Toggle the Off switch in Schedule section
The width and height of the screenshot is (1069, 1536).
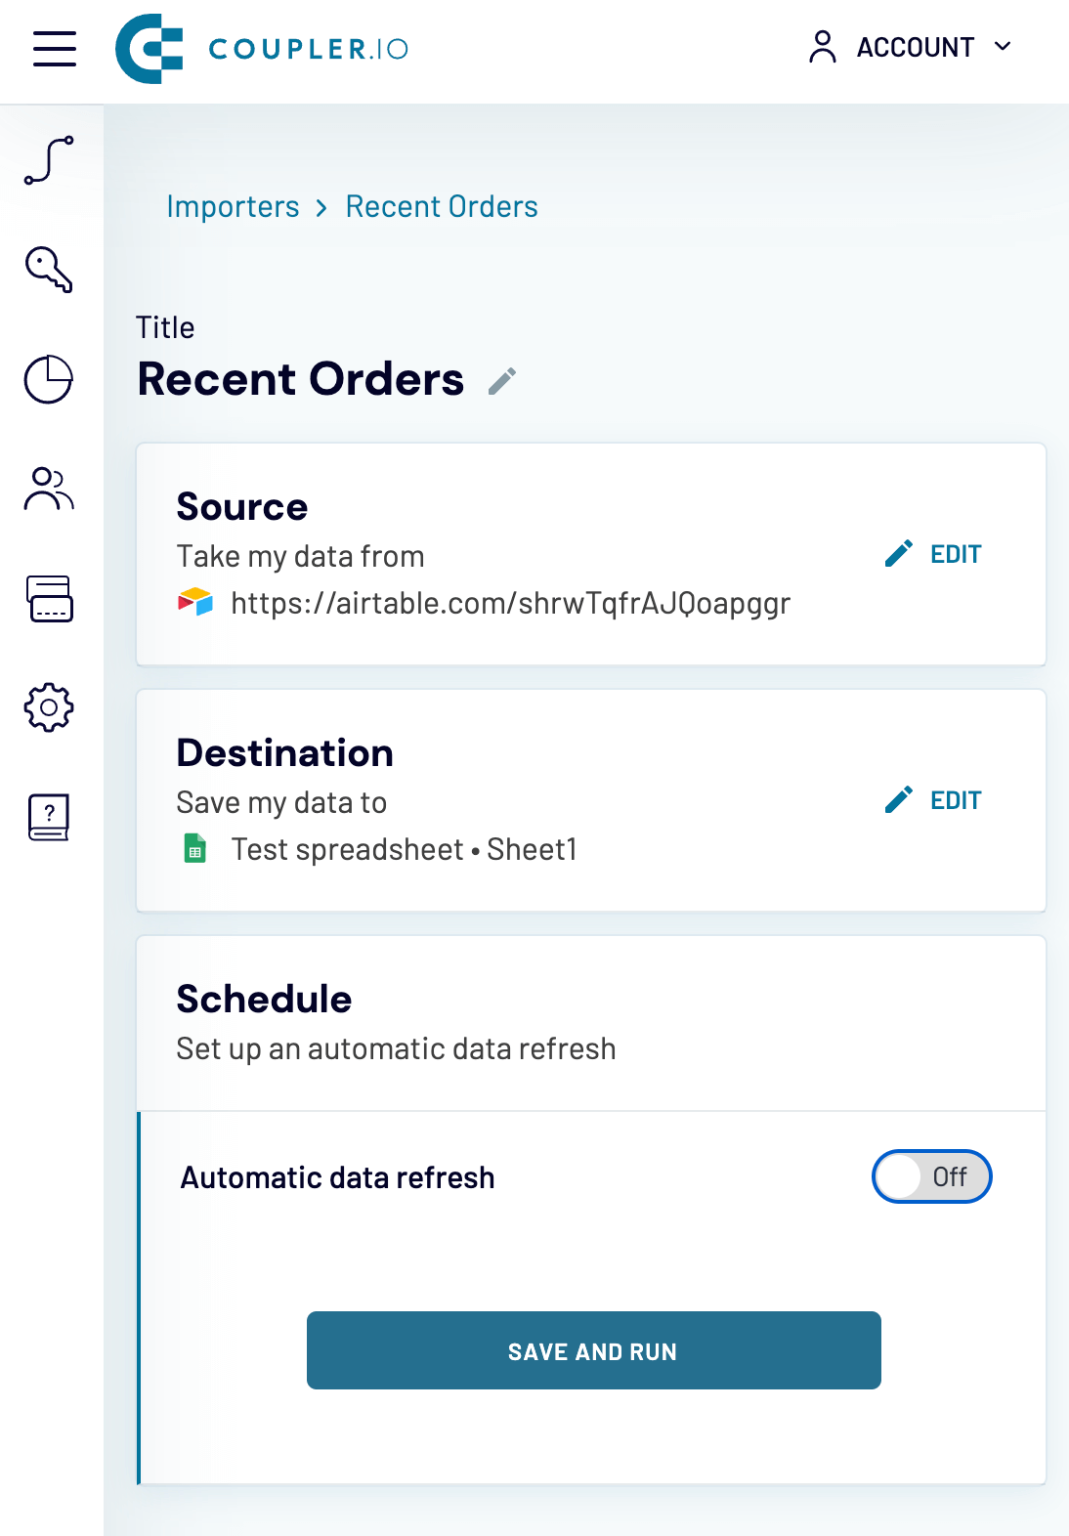931,1177
